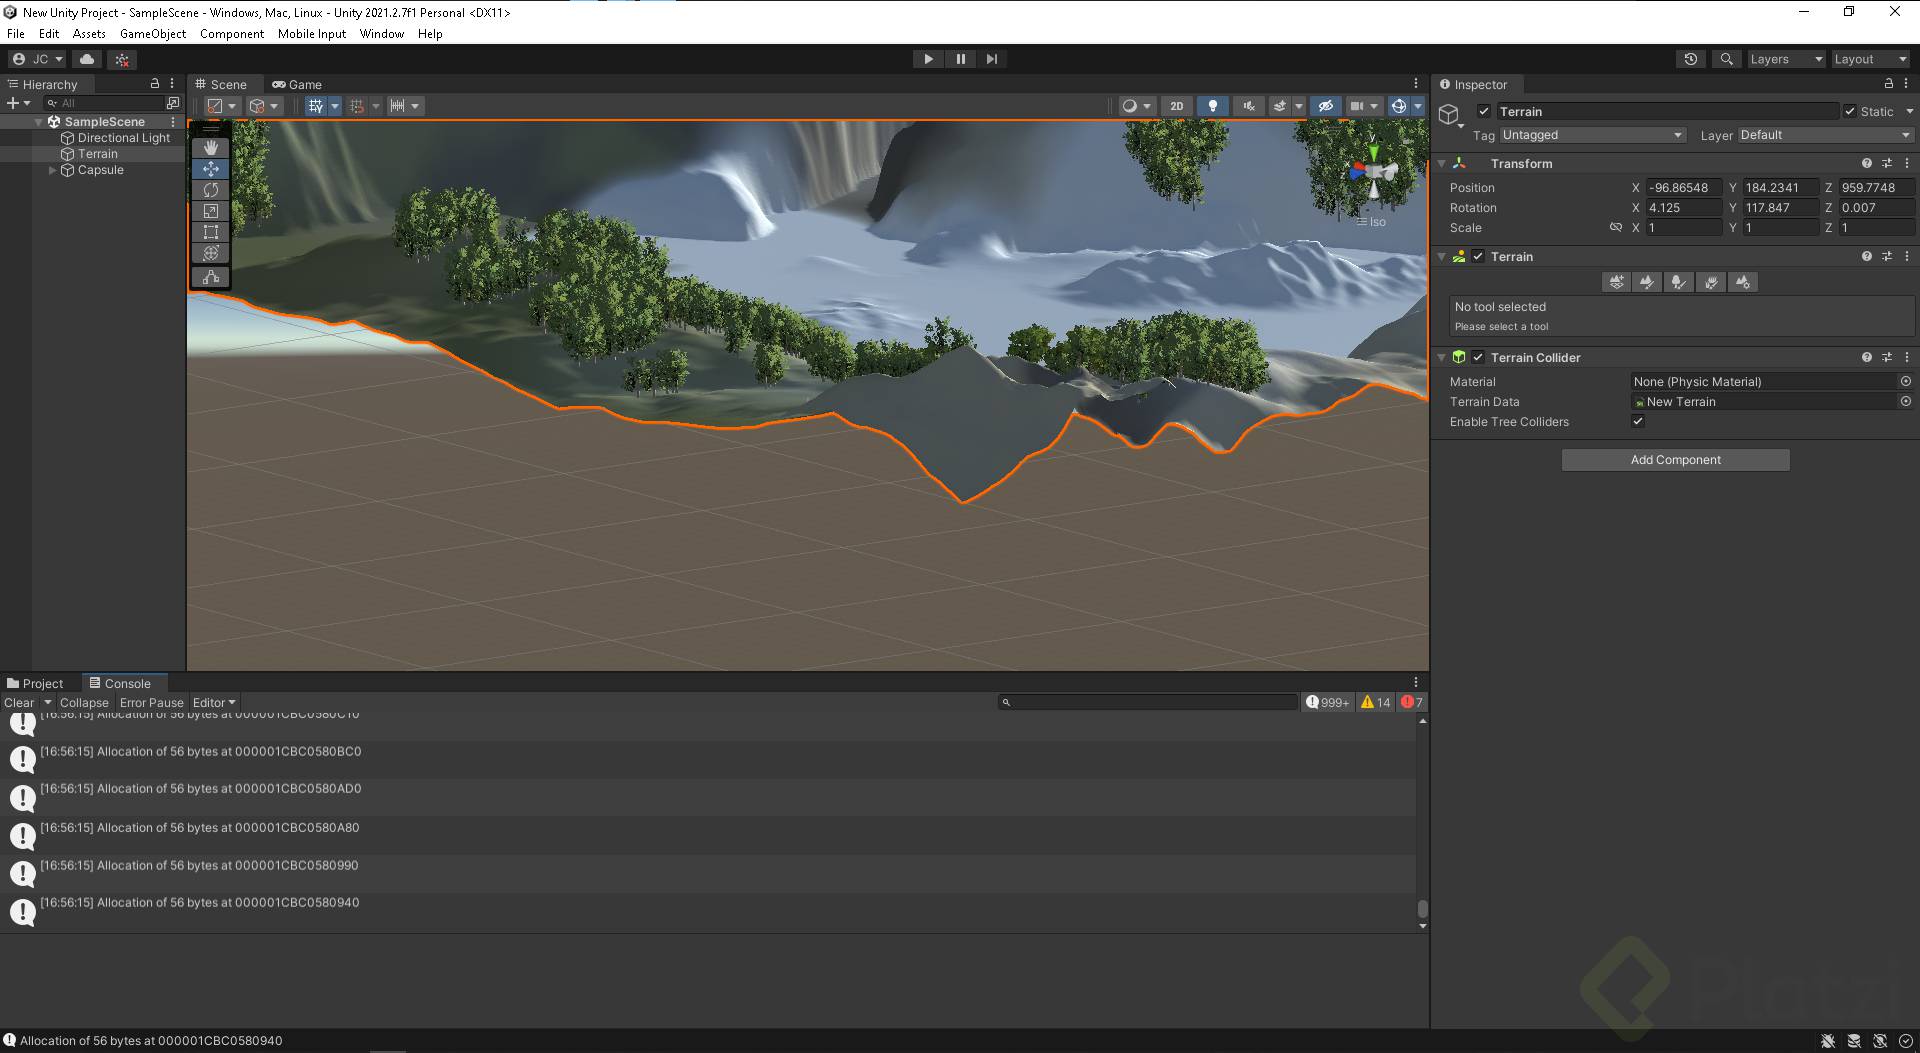Screen dimensions: 1920x1053
Task: Toggle Collapse in Console
Action: click(x=84, y=703)
